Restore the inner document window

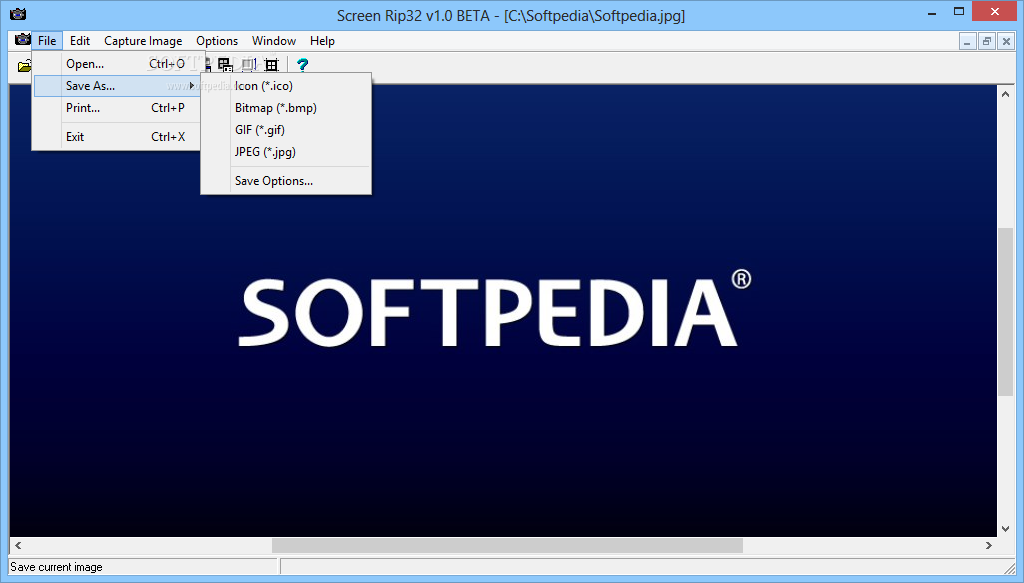pyautogui.click(x=987, y=41)
